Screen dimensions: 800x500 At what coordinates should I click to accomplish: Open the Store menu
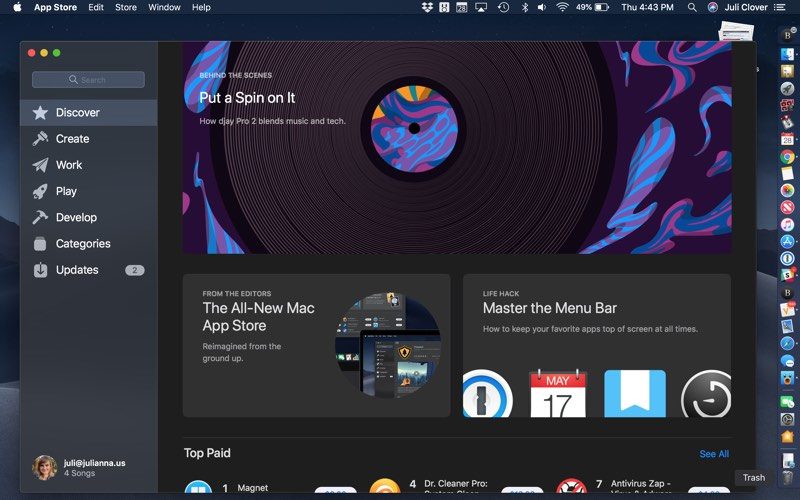tap(126, 7)
